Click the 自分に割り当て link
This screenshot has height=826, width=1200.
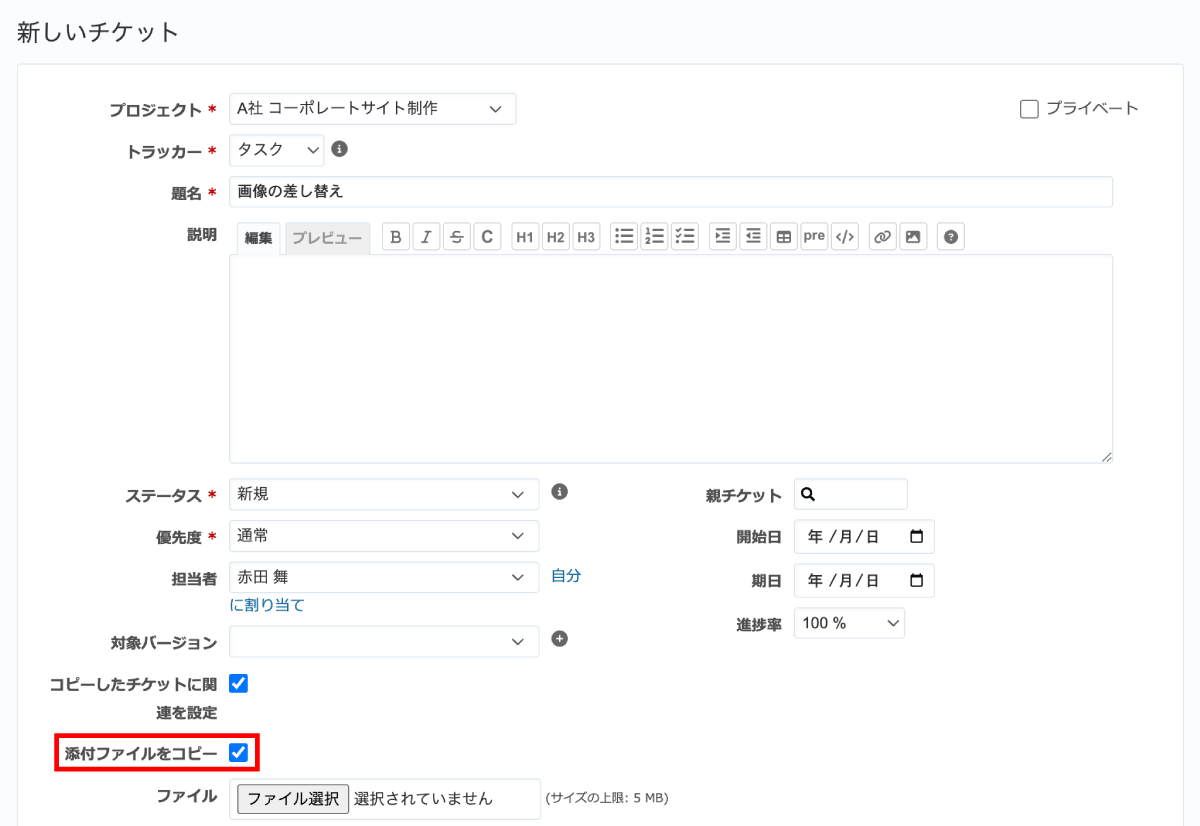(565, 576)
